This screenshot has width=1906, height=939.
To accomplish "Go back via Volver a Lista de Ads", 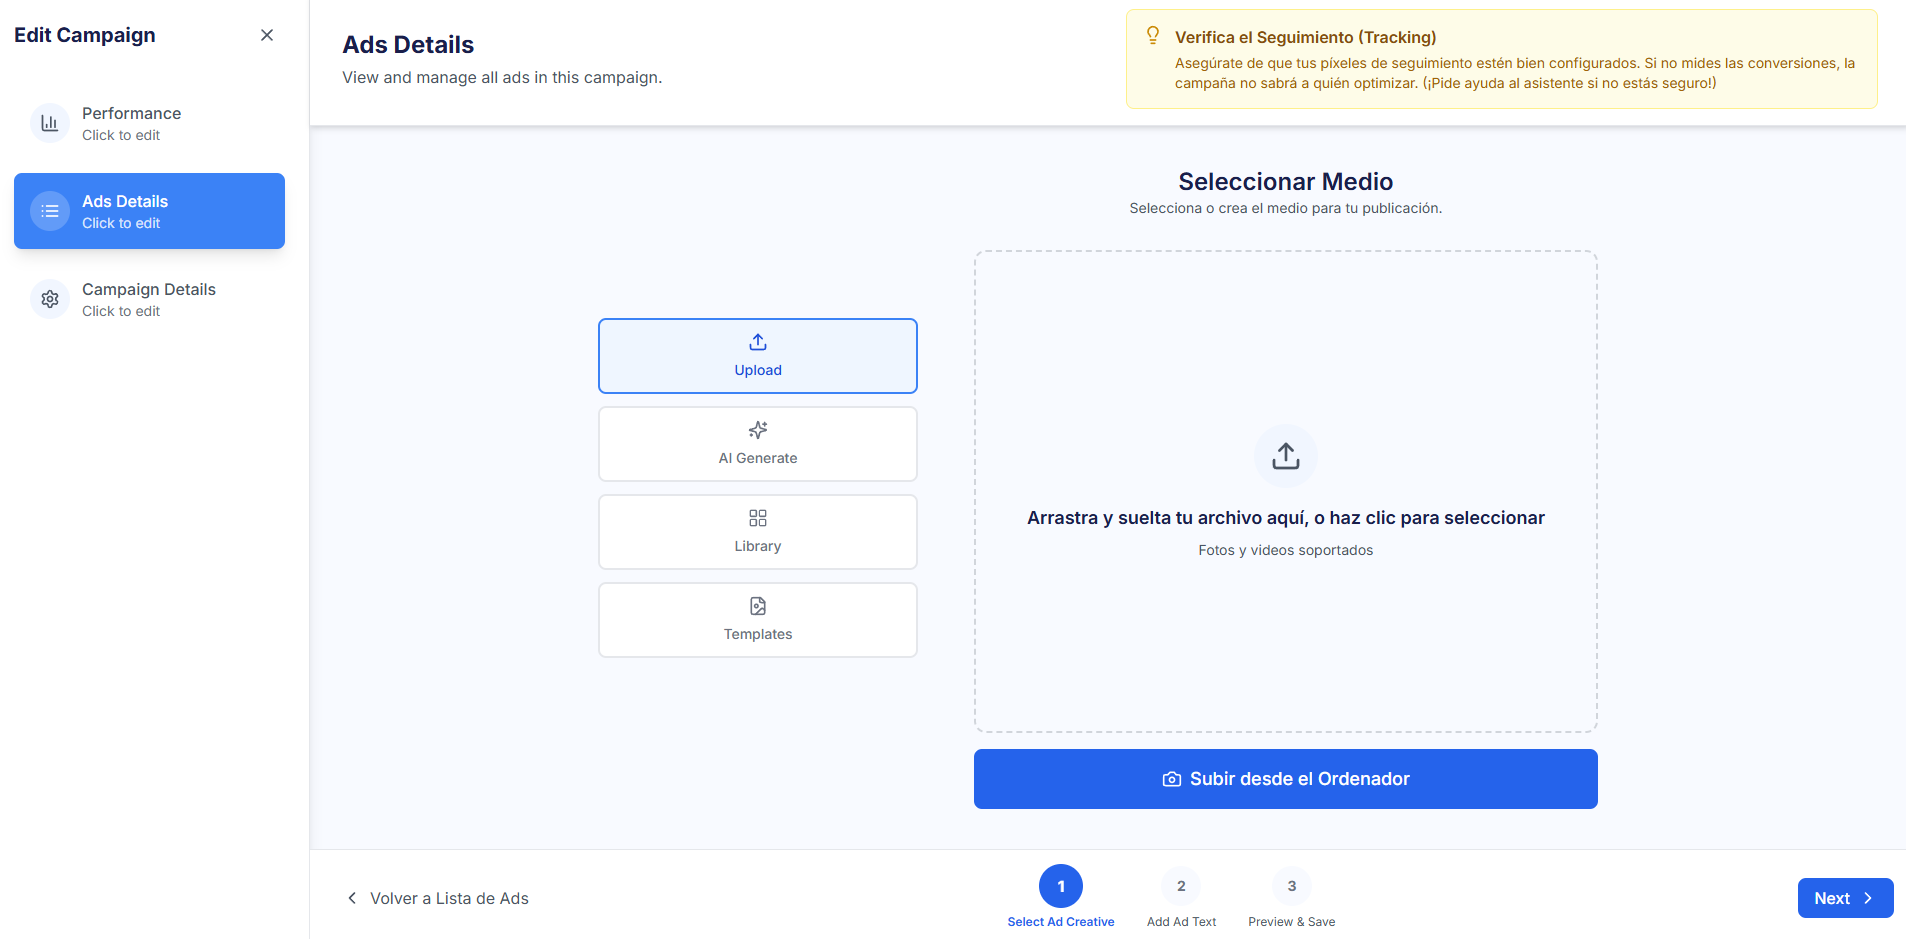I will 438,898.
